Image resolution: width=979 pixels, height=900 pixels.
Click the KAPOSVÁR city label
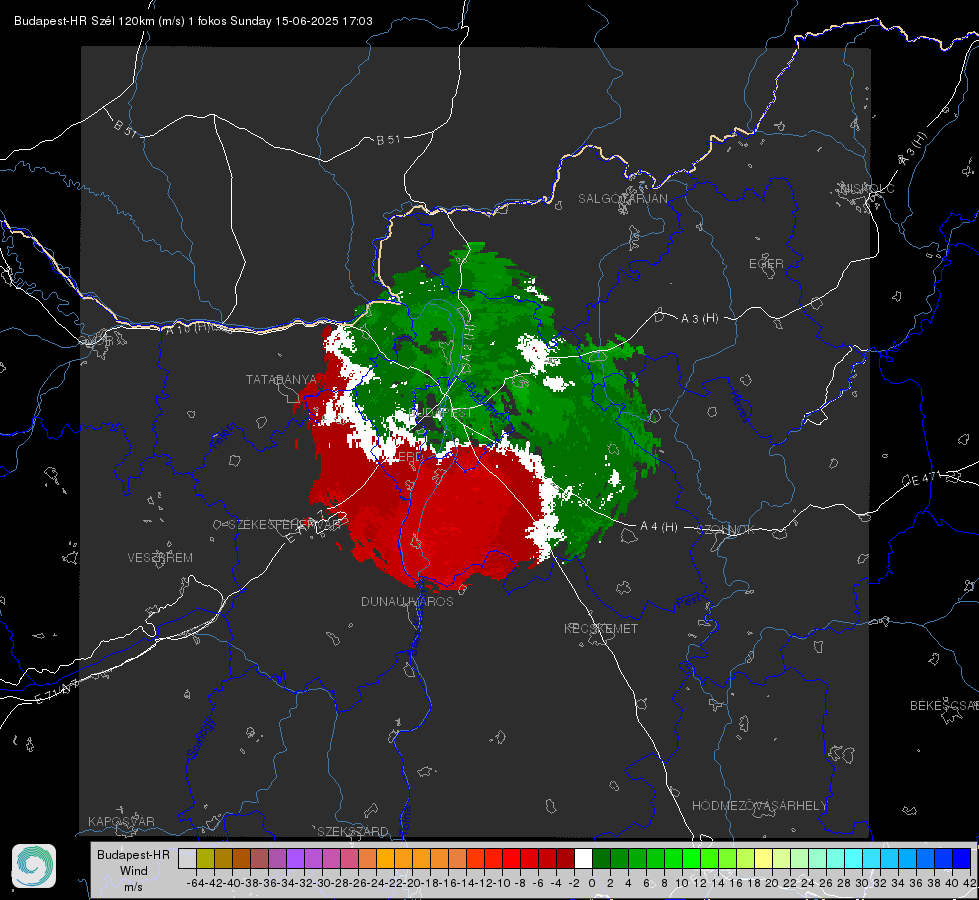121,821
